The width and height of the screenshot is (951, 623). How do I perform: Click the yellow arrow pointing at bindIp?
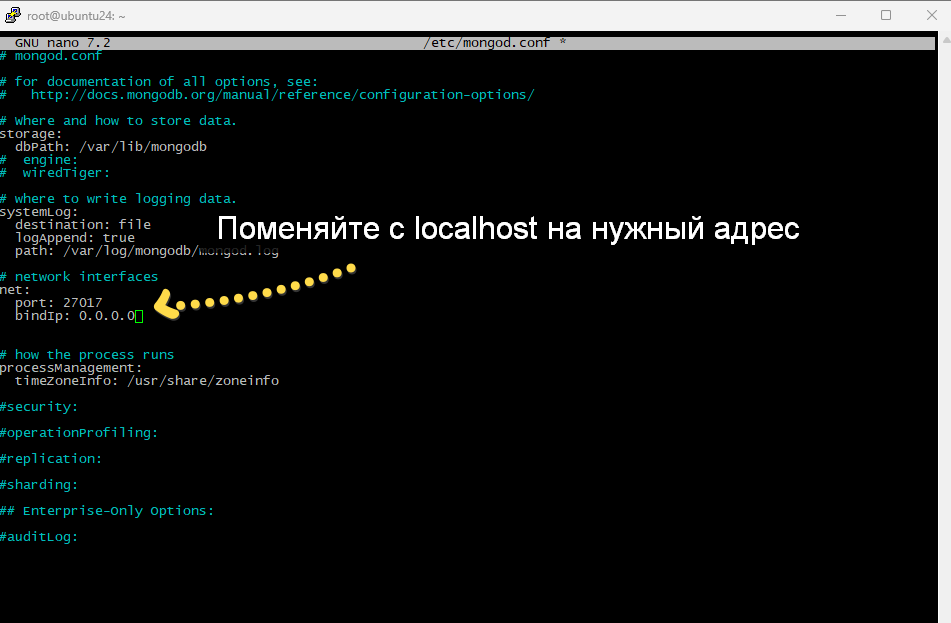pyautogui.click(x=166, y=302)
